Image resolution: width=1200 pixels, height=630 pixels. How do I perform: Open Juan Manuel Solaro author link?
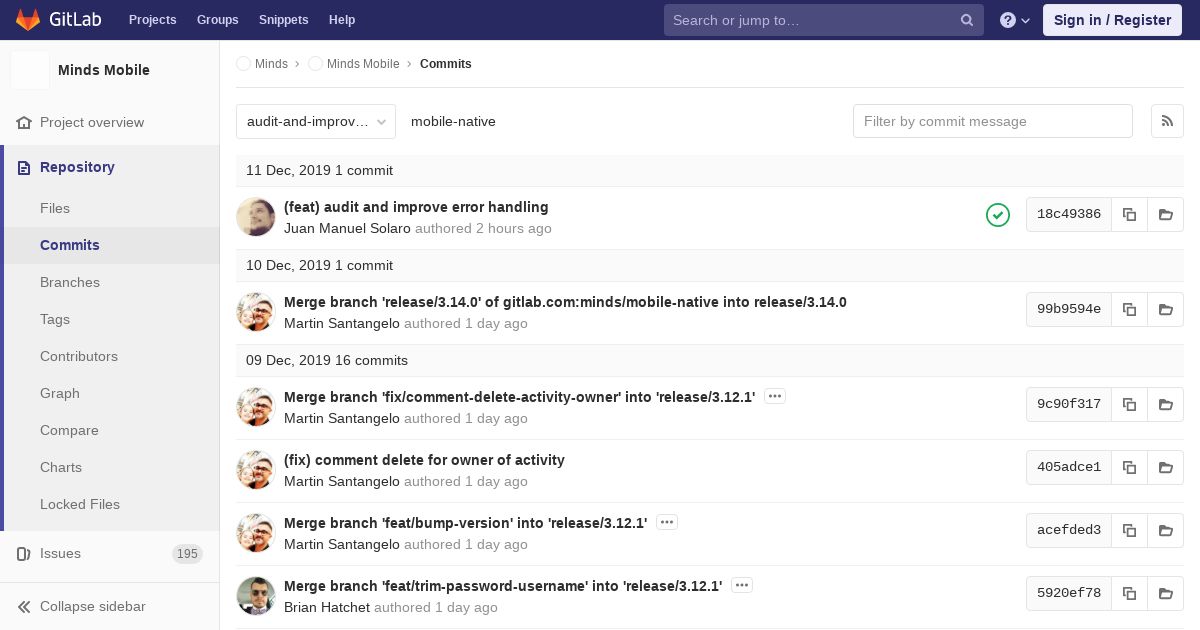pyautogui.click(x=347, y=228)
